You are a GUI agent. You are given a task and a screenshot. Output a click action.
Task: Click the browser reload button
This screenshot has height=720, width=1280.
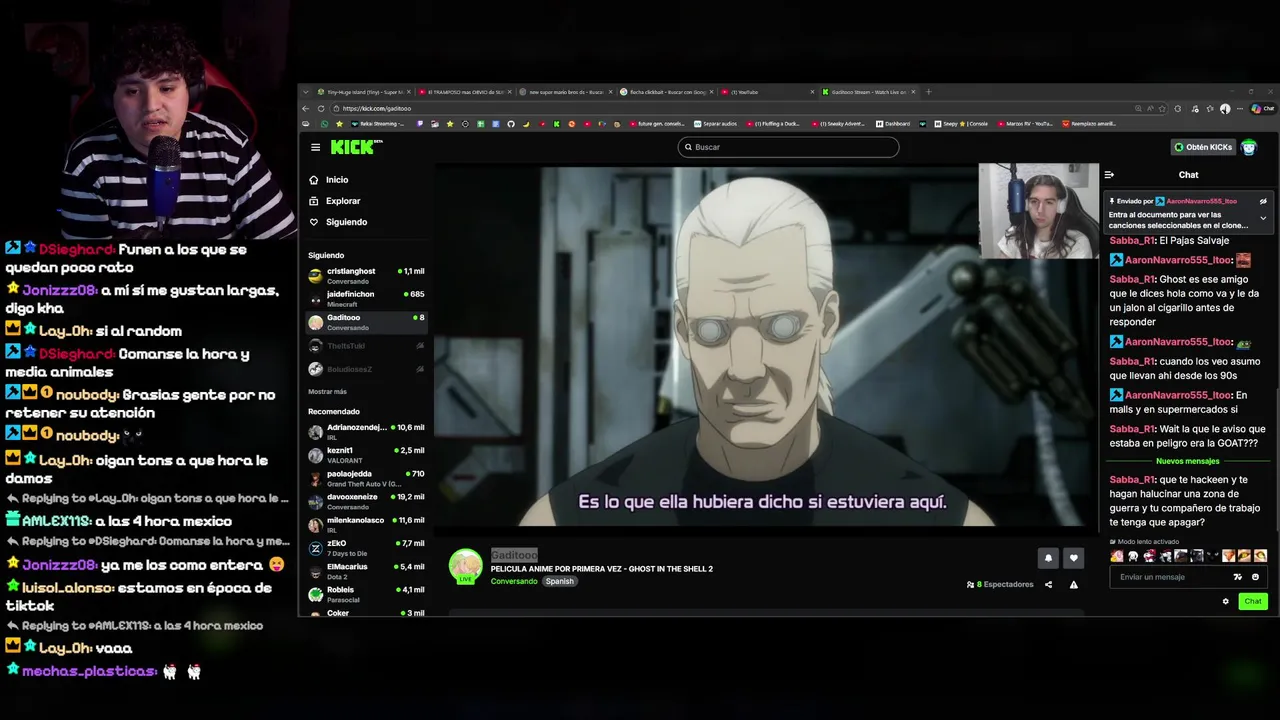tap(321, 108)
